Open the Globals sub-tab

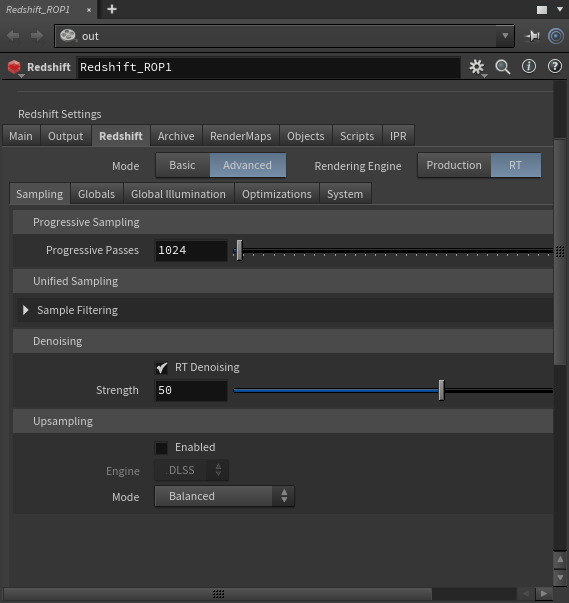[x=96, y=194]
